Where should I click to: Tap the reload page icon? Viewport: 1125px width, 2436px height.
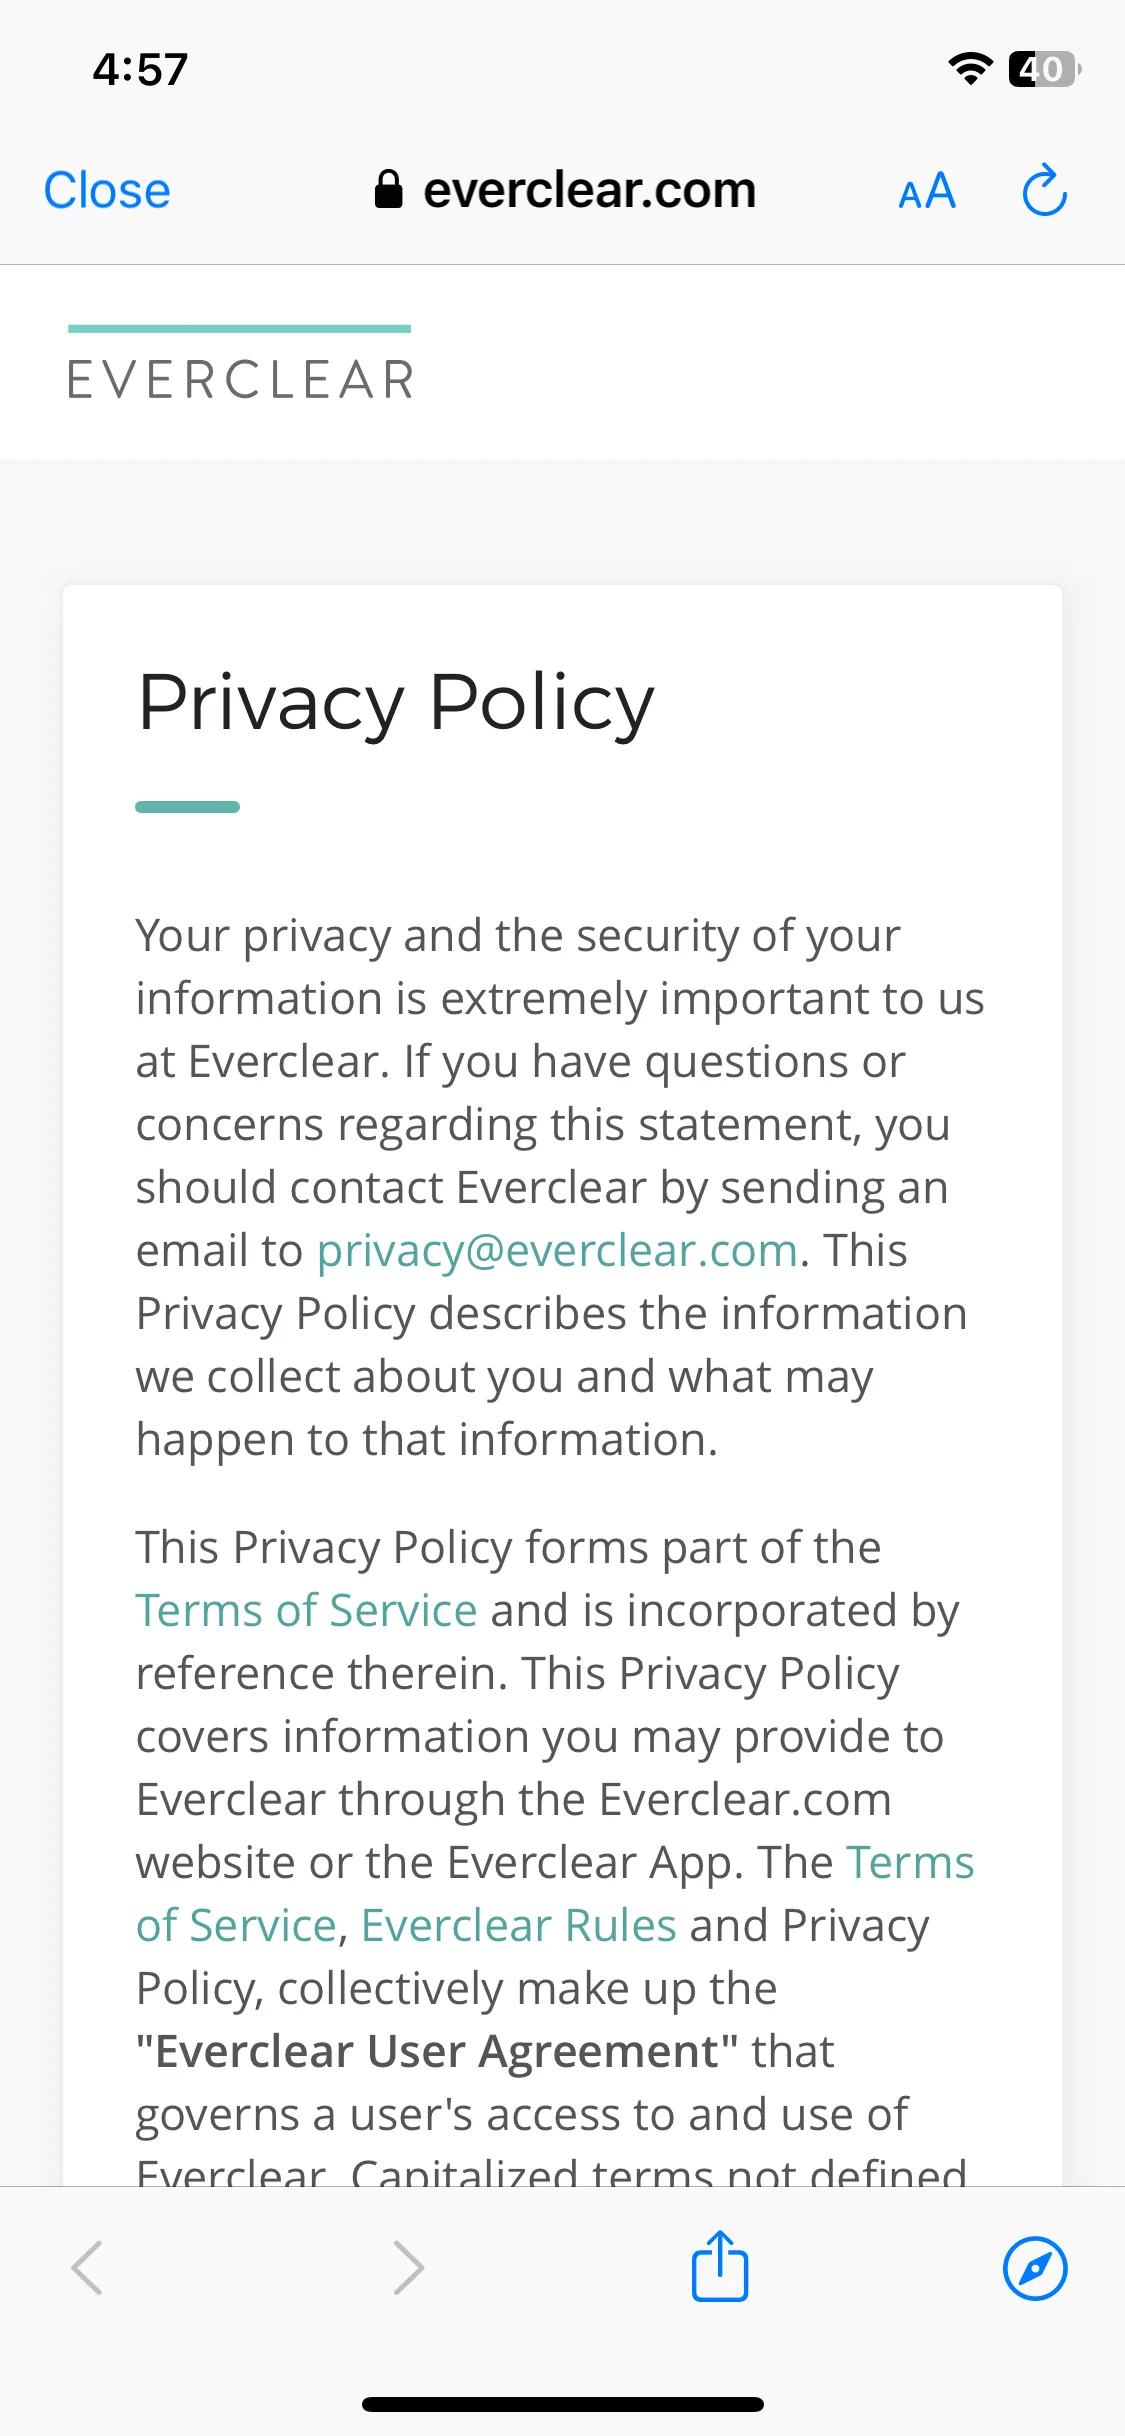(x=1044, y=190)
